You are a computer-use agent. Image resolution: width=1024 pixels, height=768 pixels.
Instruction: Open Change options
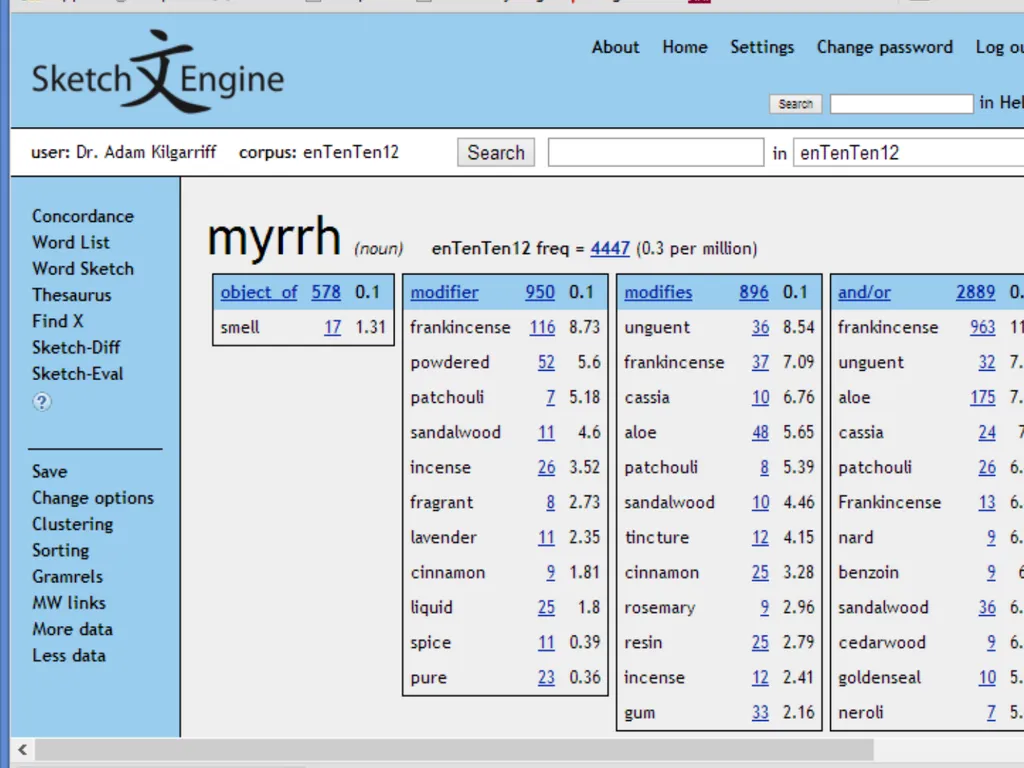pos(93,498)
